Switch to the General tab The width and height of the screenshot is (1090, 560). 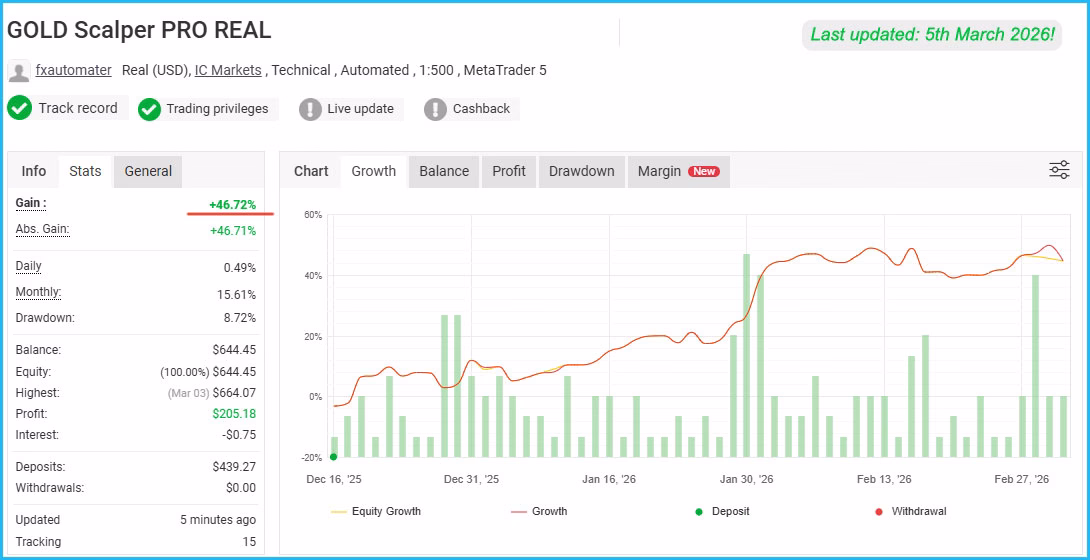point(148,171)
